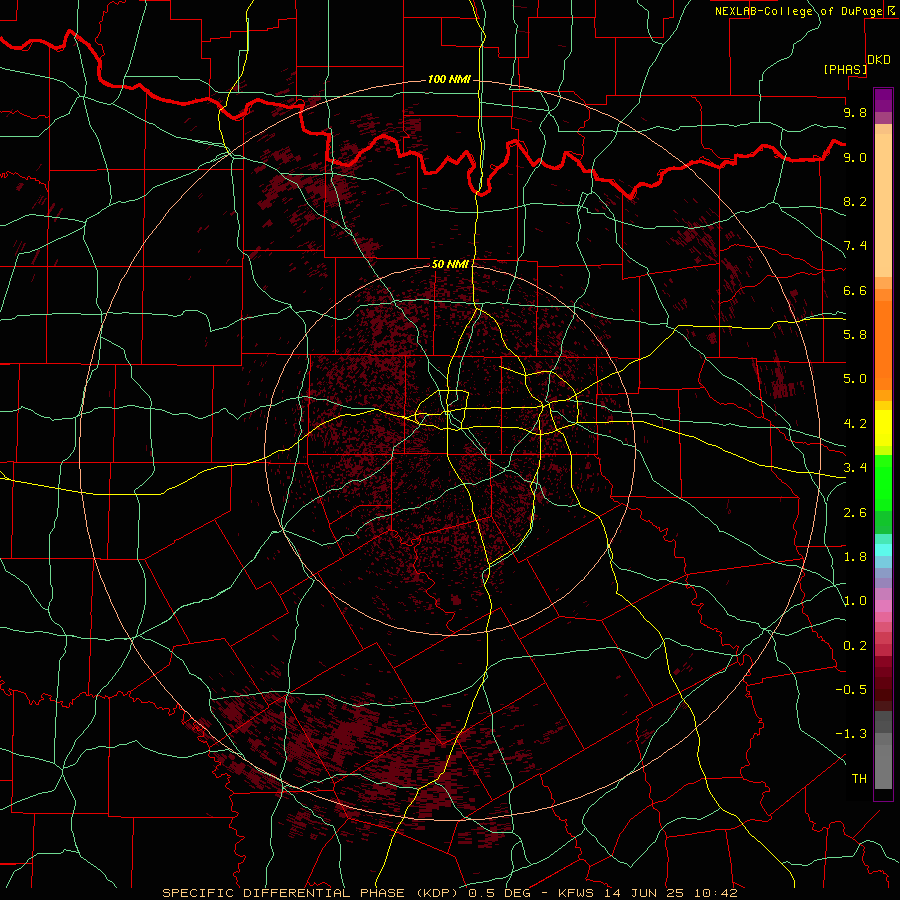
Task: Click the 7.4 scale value
Action: 855,246
